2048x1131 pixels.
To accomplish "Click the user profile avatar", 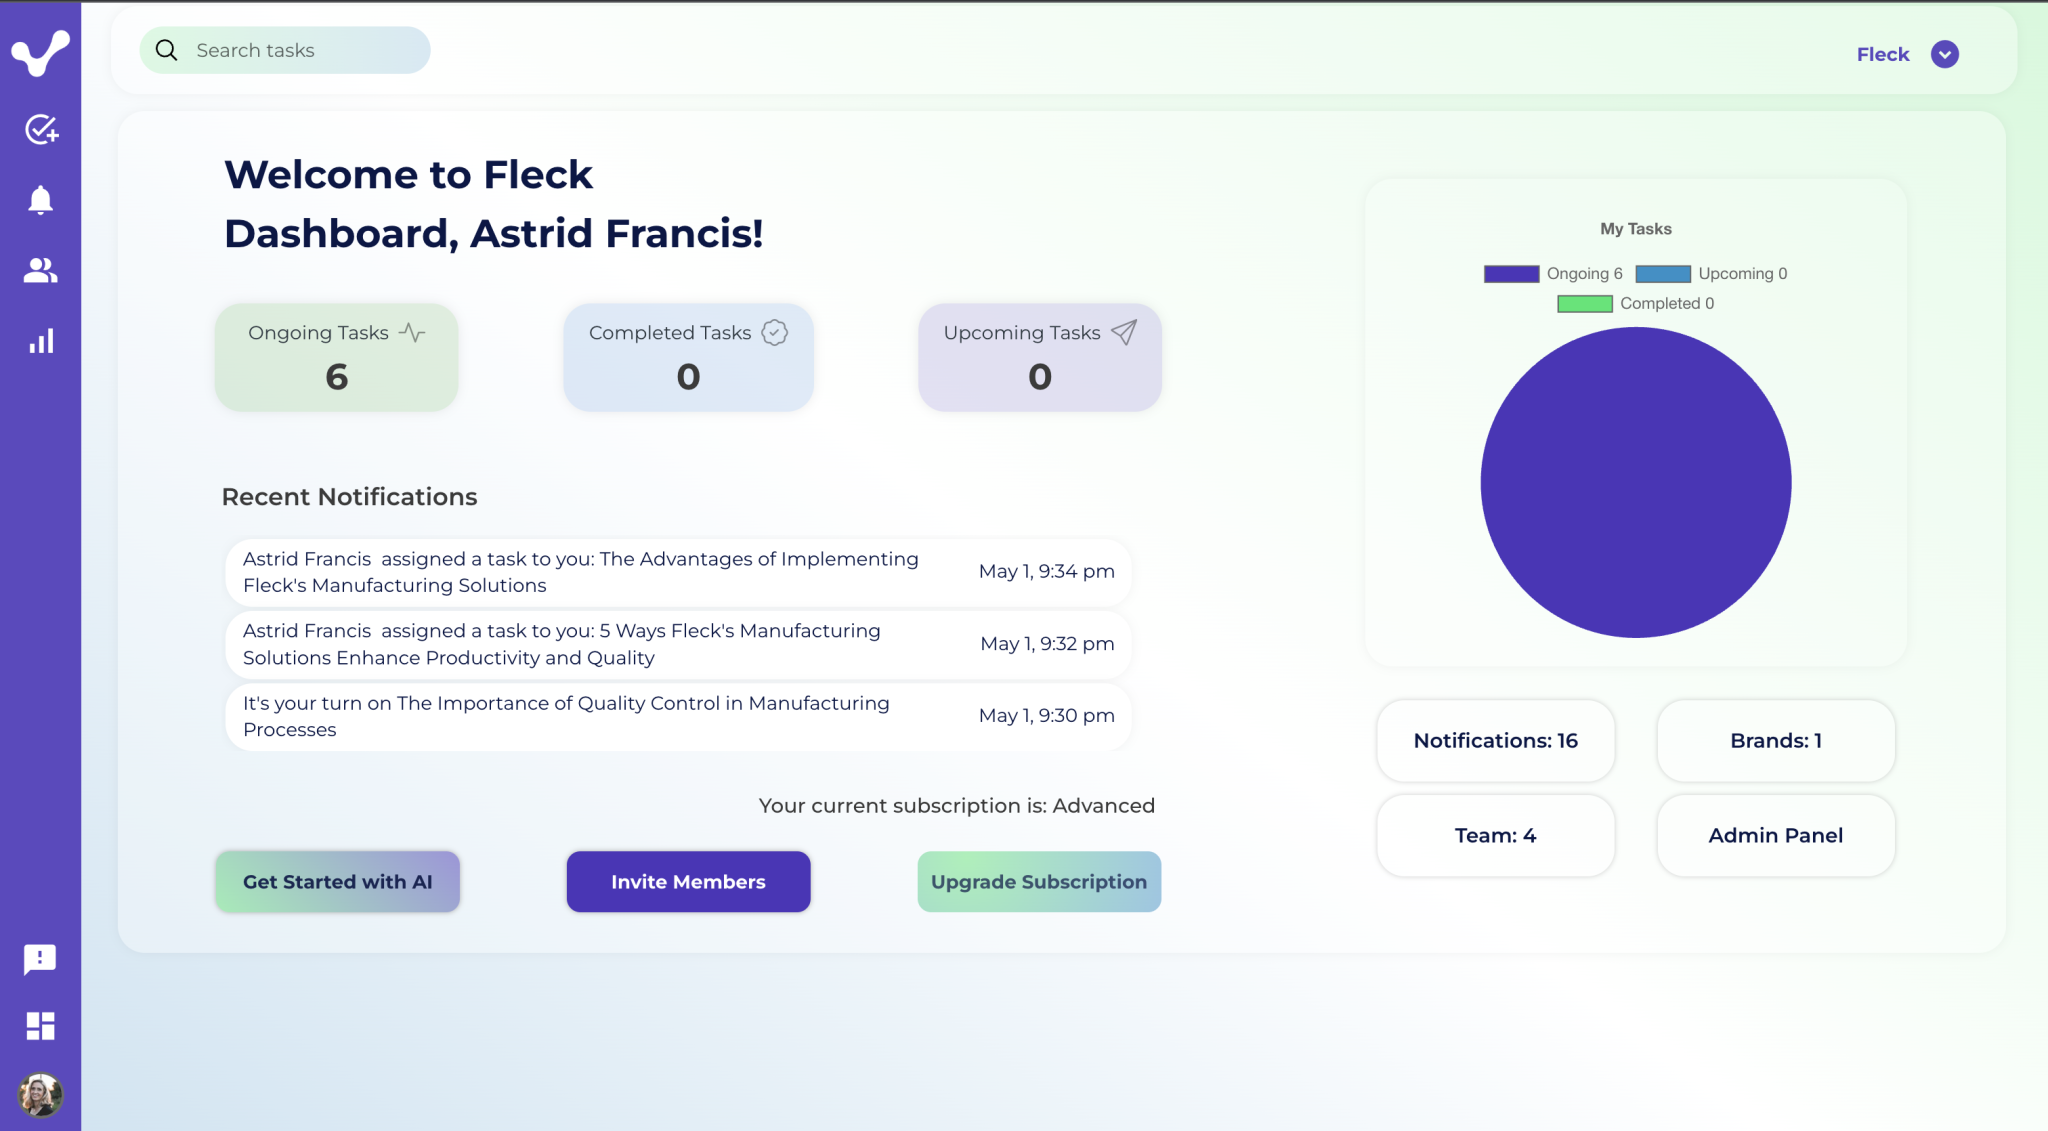I will (40, 1095).
